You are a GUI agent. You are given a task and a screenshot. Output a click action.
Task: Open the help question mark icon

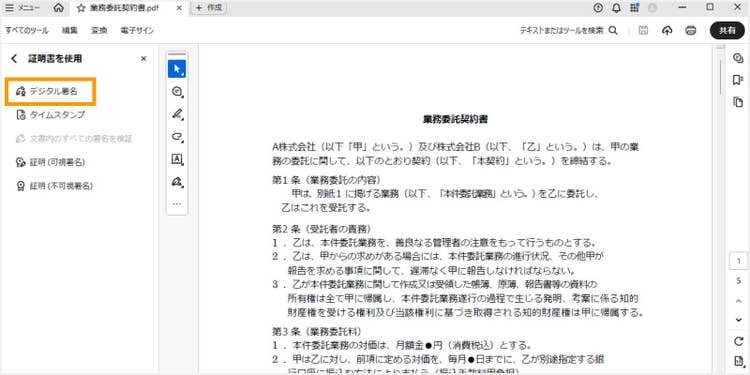(598, 8)
